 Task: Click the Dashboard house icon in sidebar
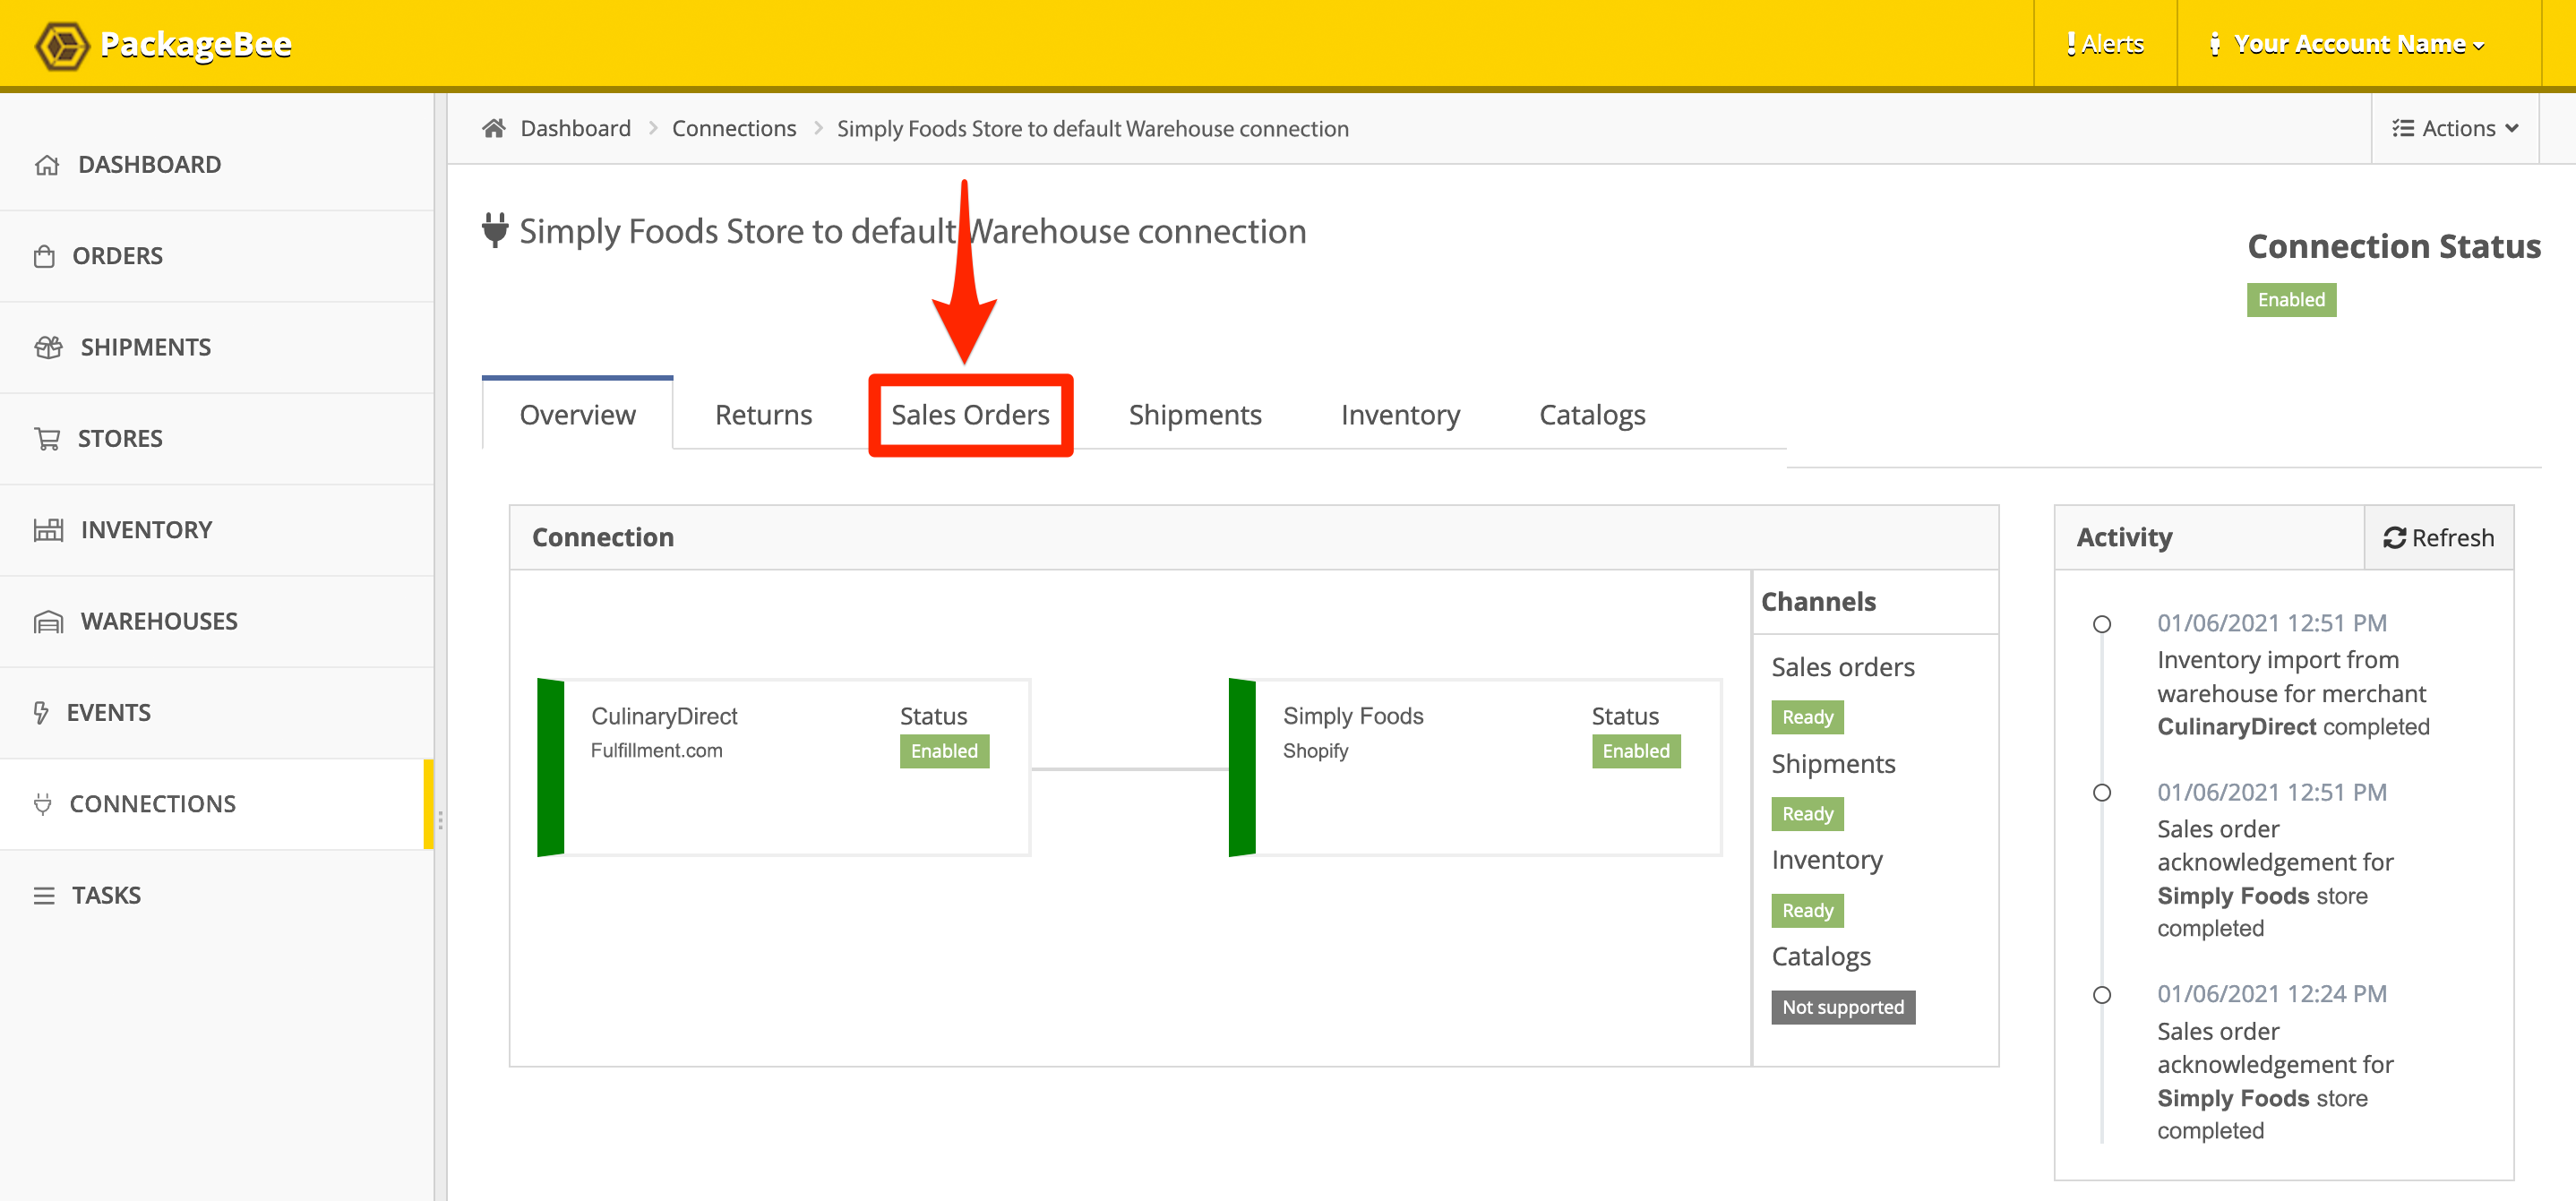pos(47,165)
